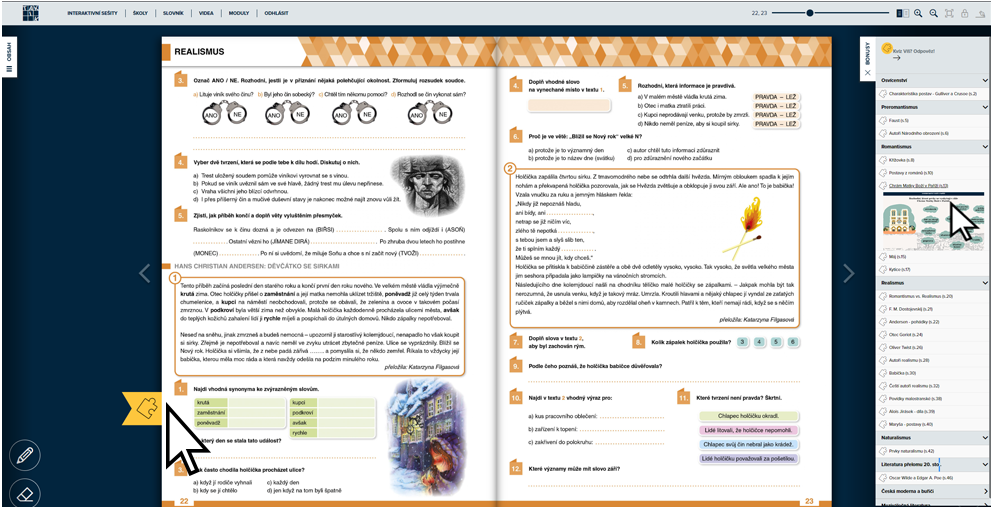Screen dimensions: 991x507
Task: Expand Česká moderna a buřiči section
Action: 985,490
